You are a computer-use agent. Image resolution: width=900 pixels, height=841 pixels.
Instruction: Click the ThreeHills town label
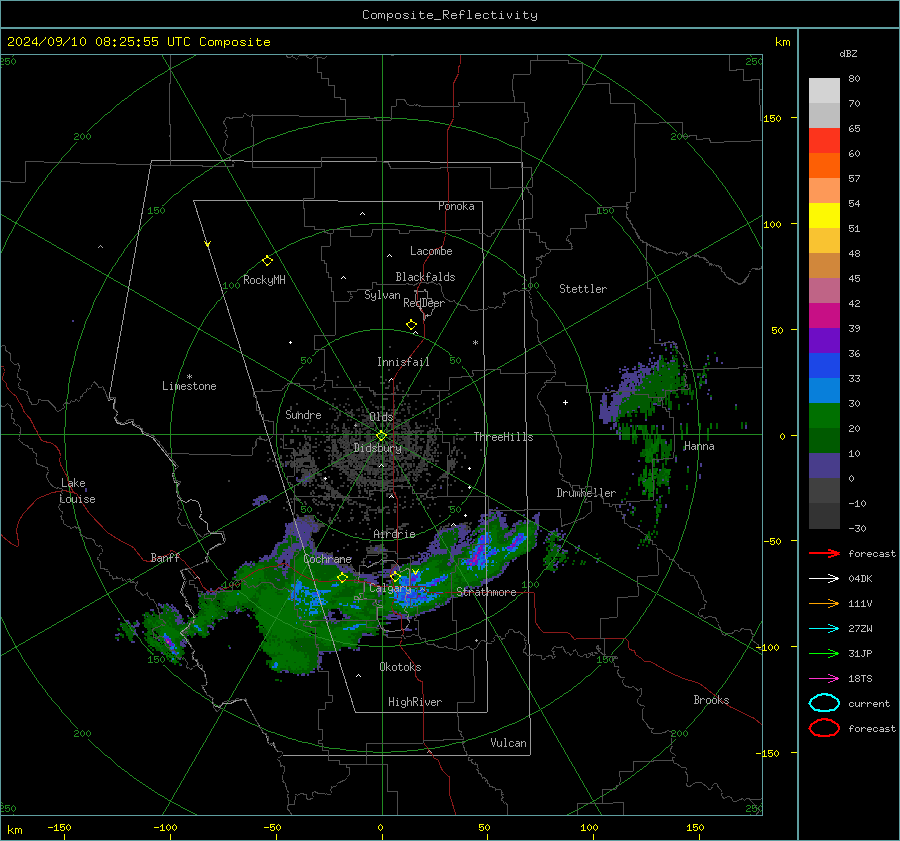(503, 437)
